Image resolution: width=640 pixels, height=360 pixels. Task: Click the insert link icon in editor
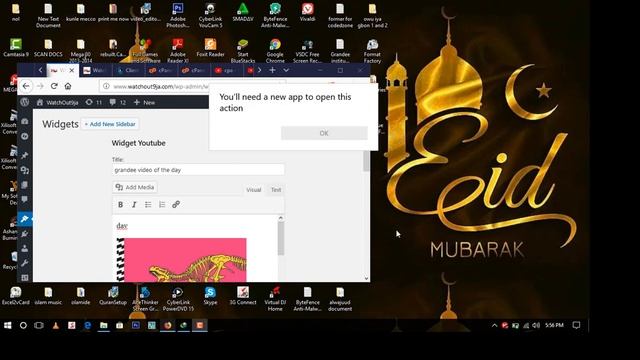pyautogui.click(x=176, y=204)
